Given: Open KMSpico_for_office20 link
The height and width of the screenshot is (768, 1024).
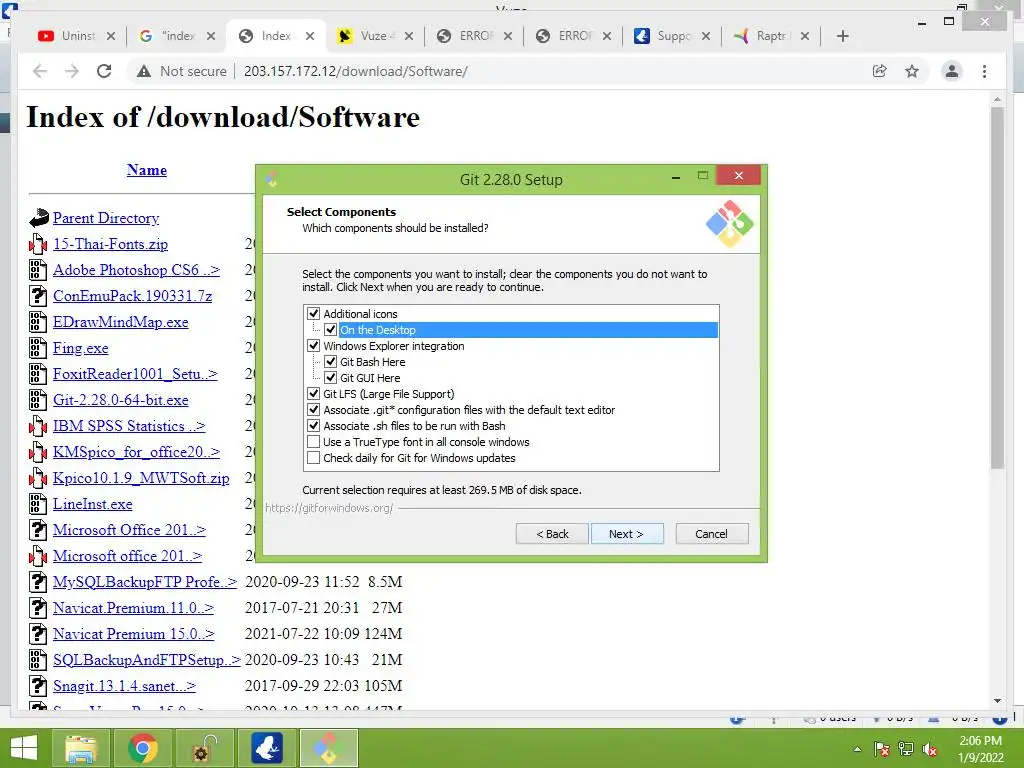Looking at the screenshot, I should tap(136, 452).
